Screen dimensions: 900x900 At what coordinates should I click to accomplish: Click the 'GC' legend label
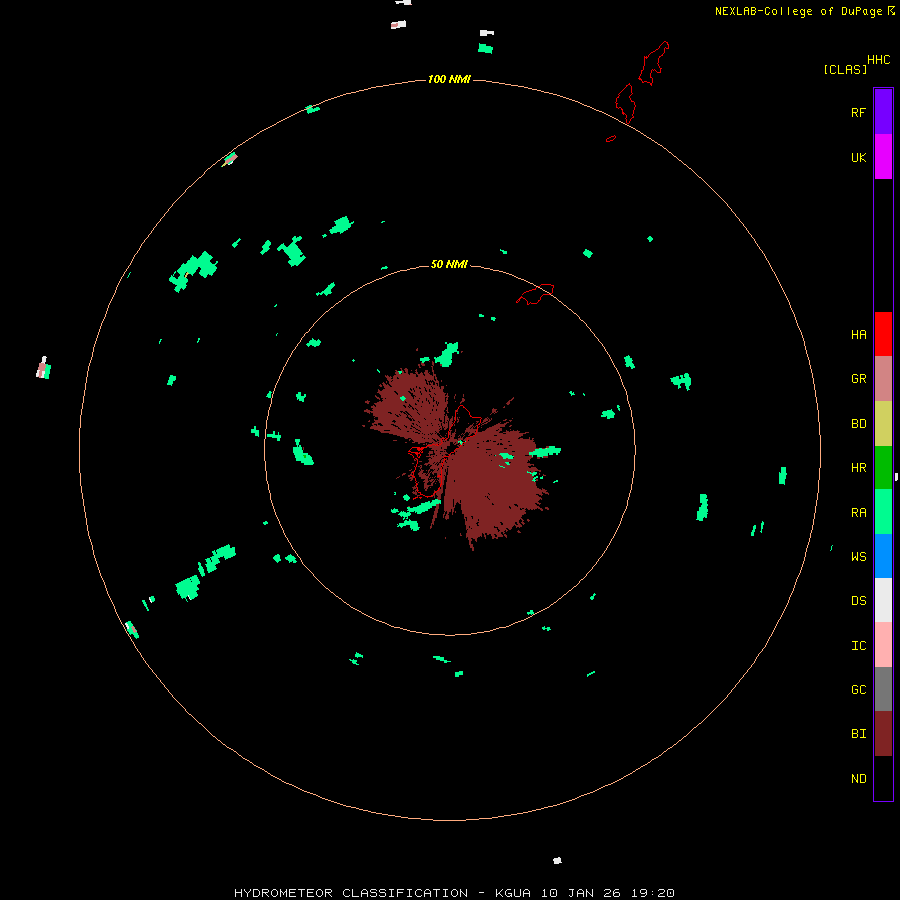858,690
